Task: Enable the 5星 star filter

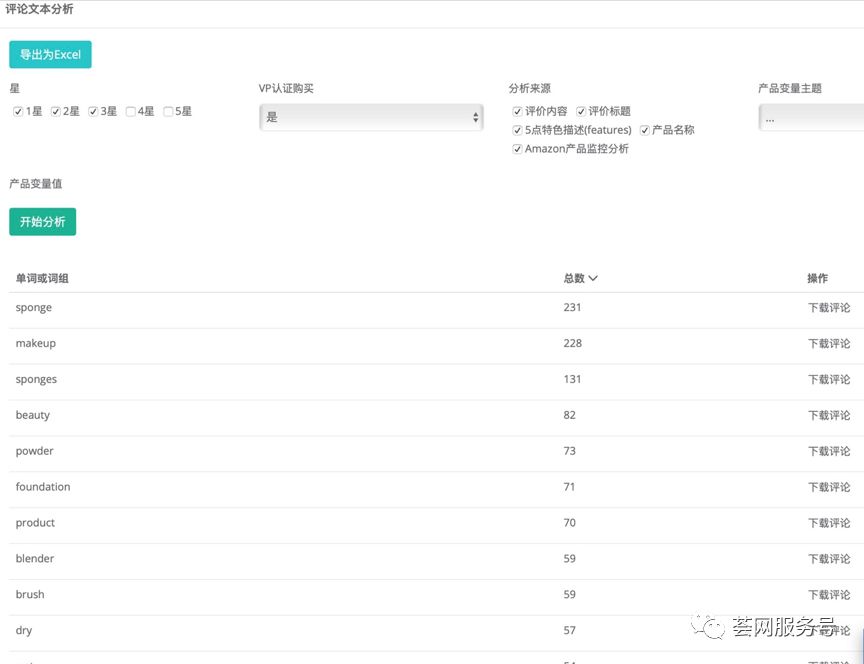Action: (x=168, y=111)
